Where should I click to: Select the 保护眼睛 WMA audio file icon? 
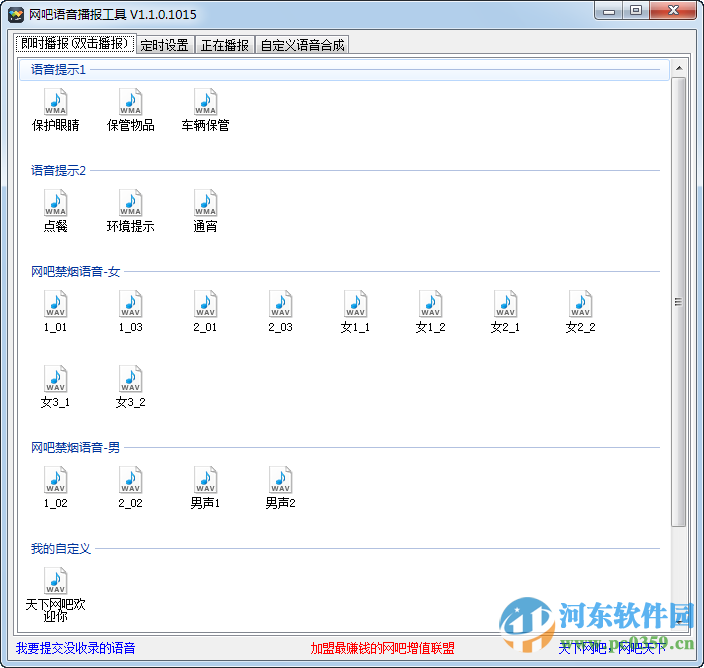pyautogui.click(x=55, y=102)
